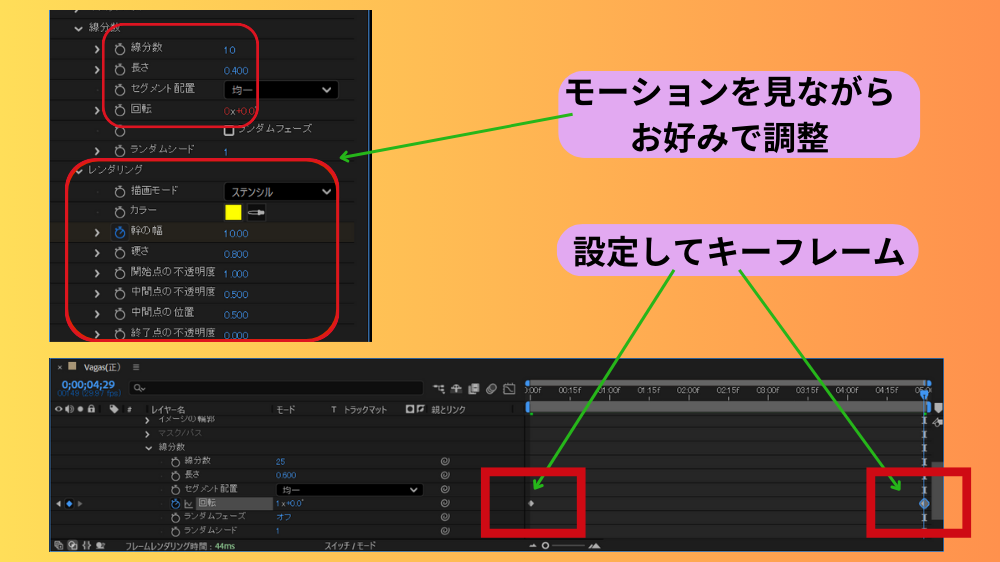Click the composition mini-flowchart icon
The image size is (1000, 562).
pyautogui.click(x=439, y=388)
